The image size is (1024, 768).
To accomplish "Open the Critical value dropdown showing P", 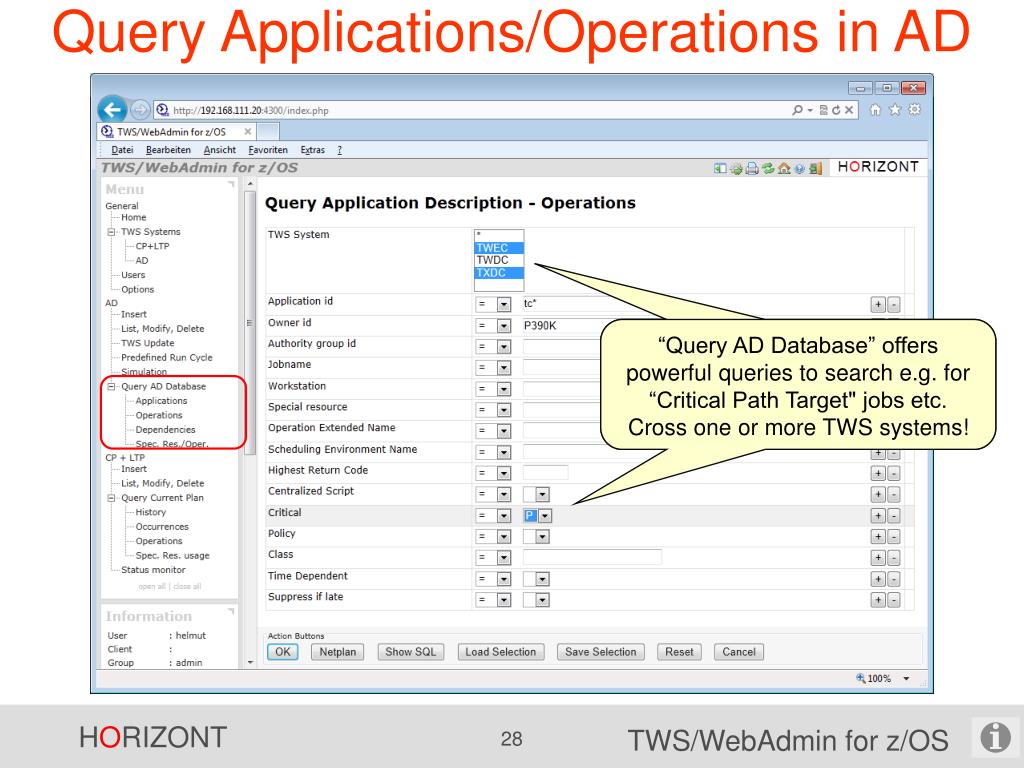I will pyautogui.click(x=545, y=516).
